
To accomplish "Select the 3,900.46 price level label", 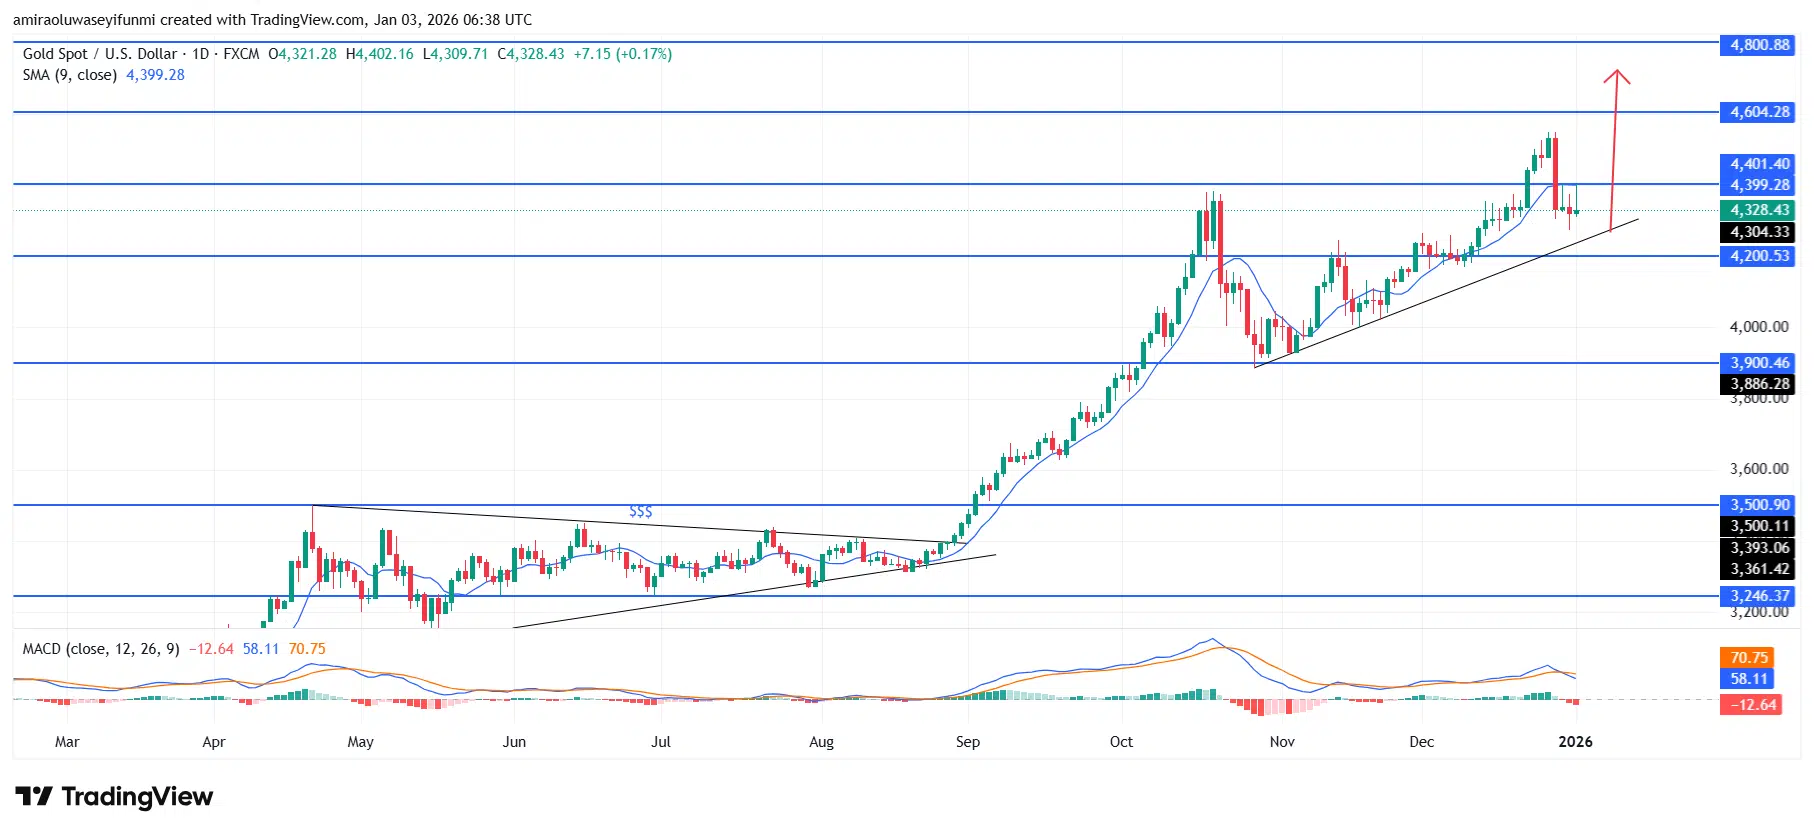I will (1759, 363).
